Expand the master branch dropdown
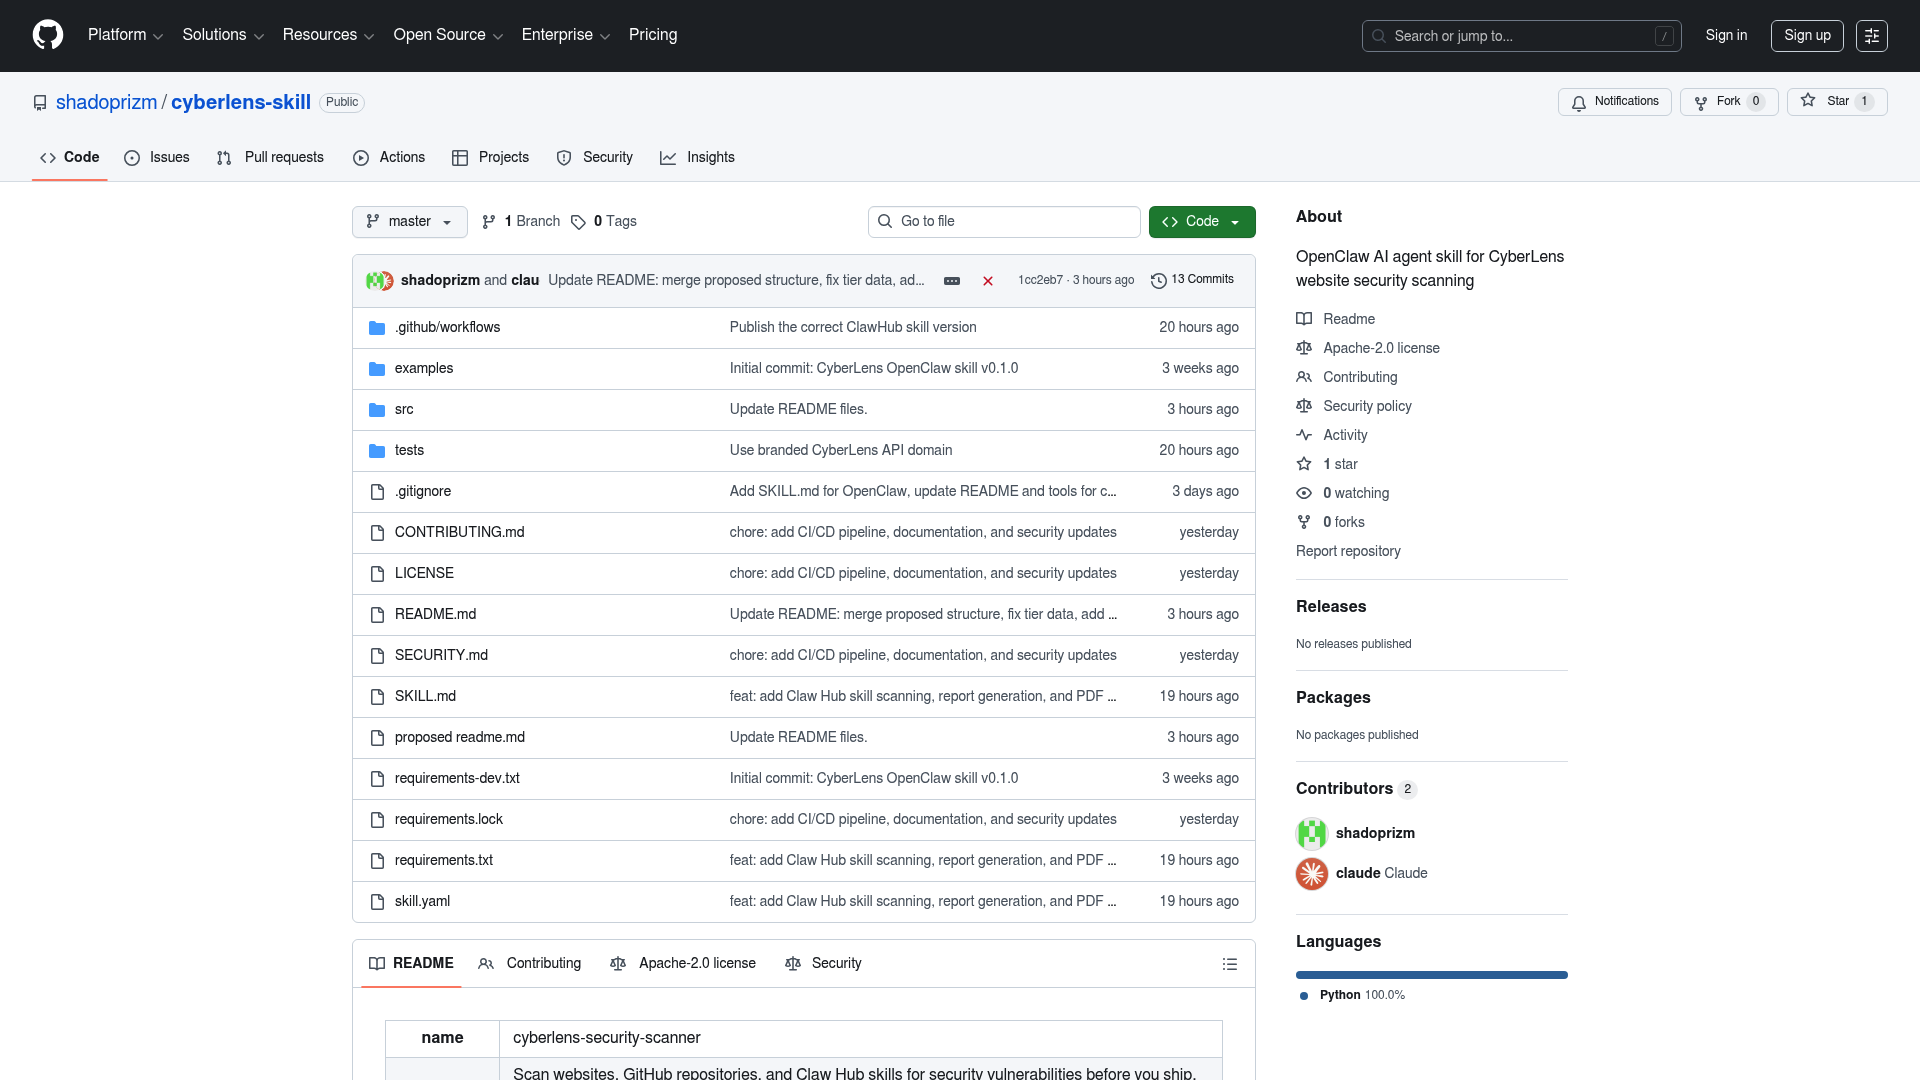Image resolution: width=1920 pixels, height=1080 pixels. pos(410,222)
